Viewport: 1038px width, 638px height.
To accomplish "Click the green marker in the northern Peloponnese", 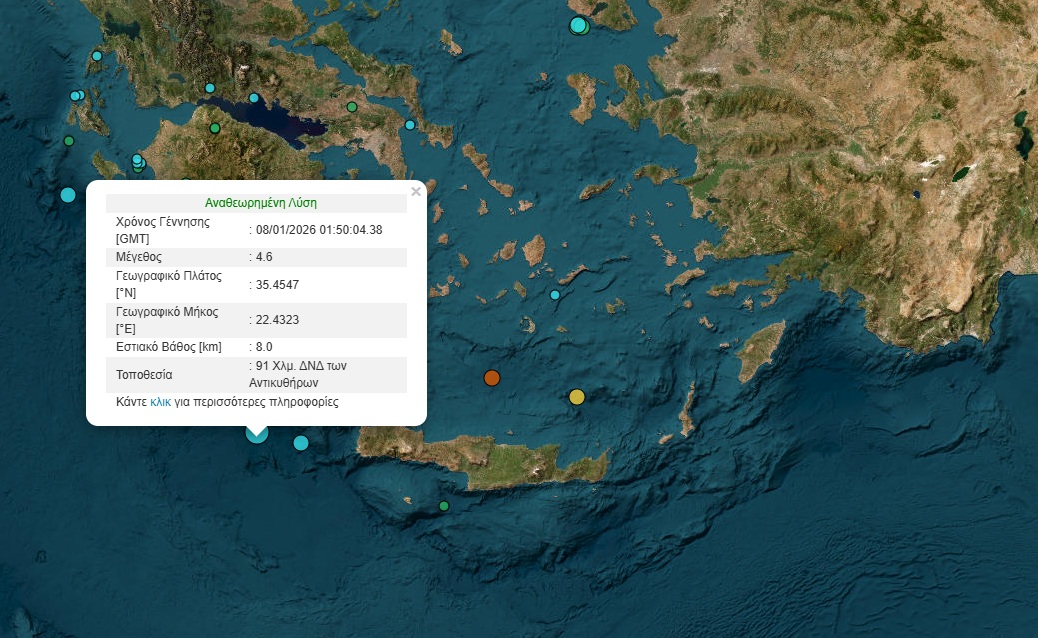I will tap(214, 128).
